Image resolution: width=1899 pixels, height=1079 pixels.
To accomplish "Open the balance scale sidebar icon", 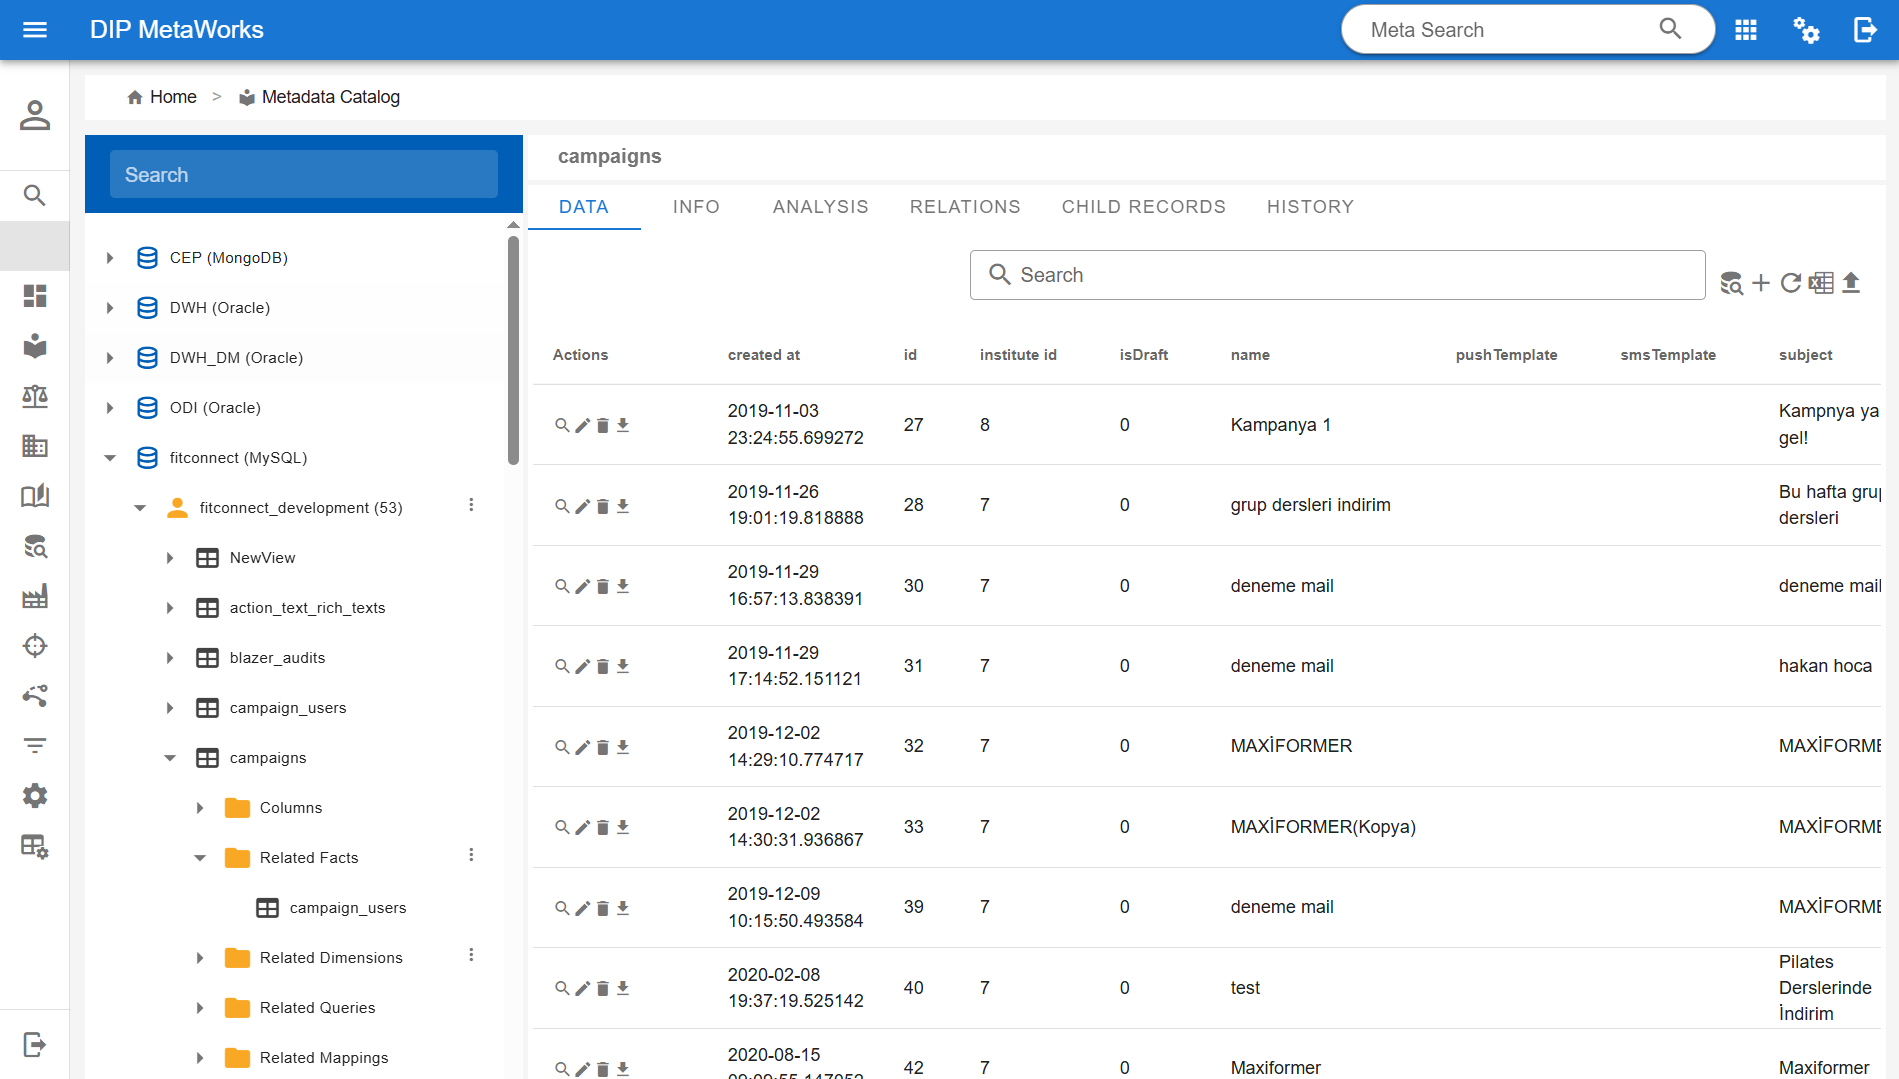I will tap(35, 396).
